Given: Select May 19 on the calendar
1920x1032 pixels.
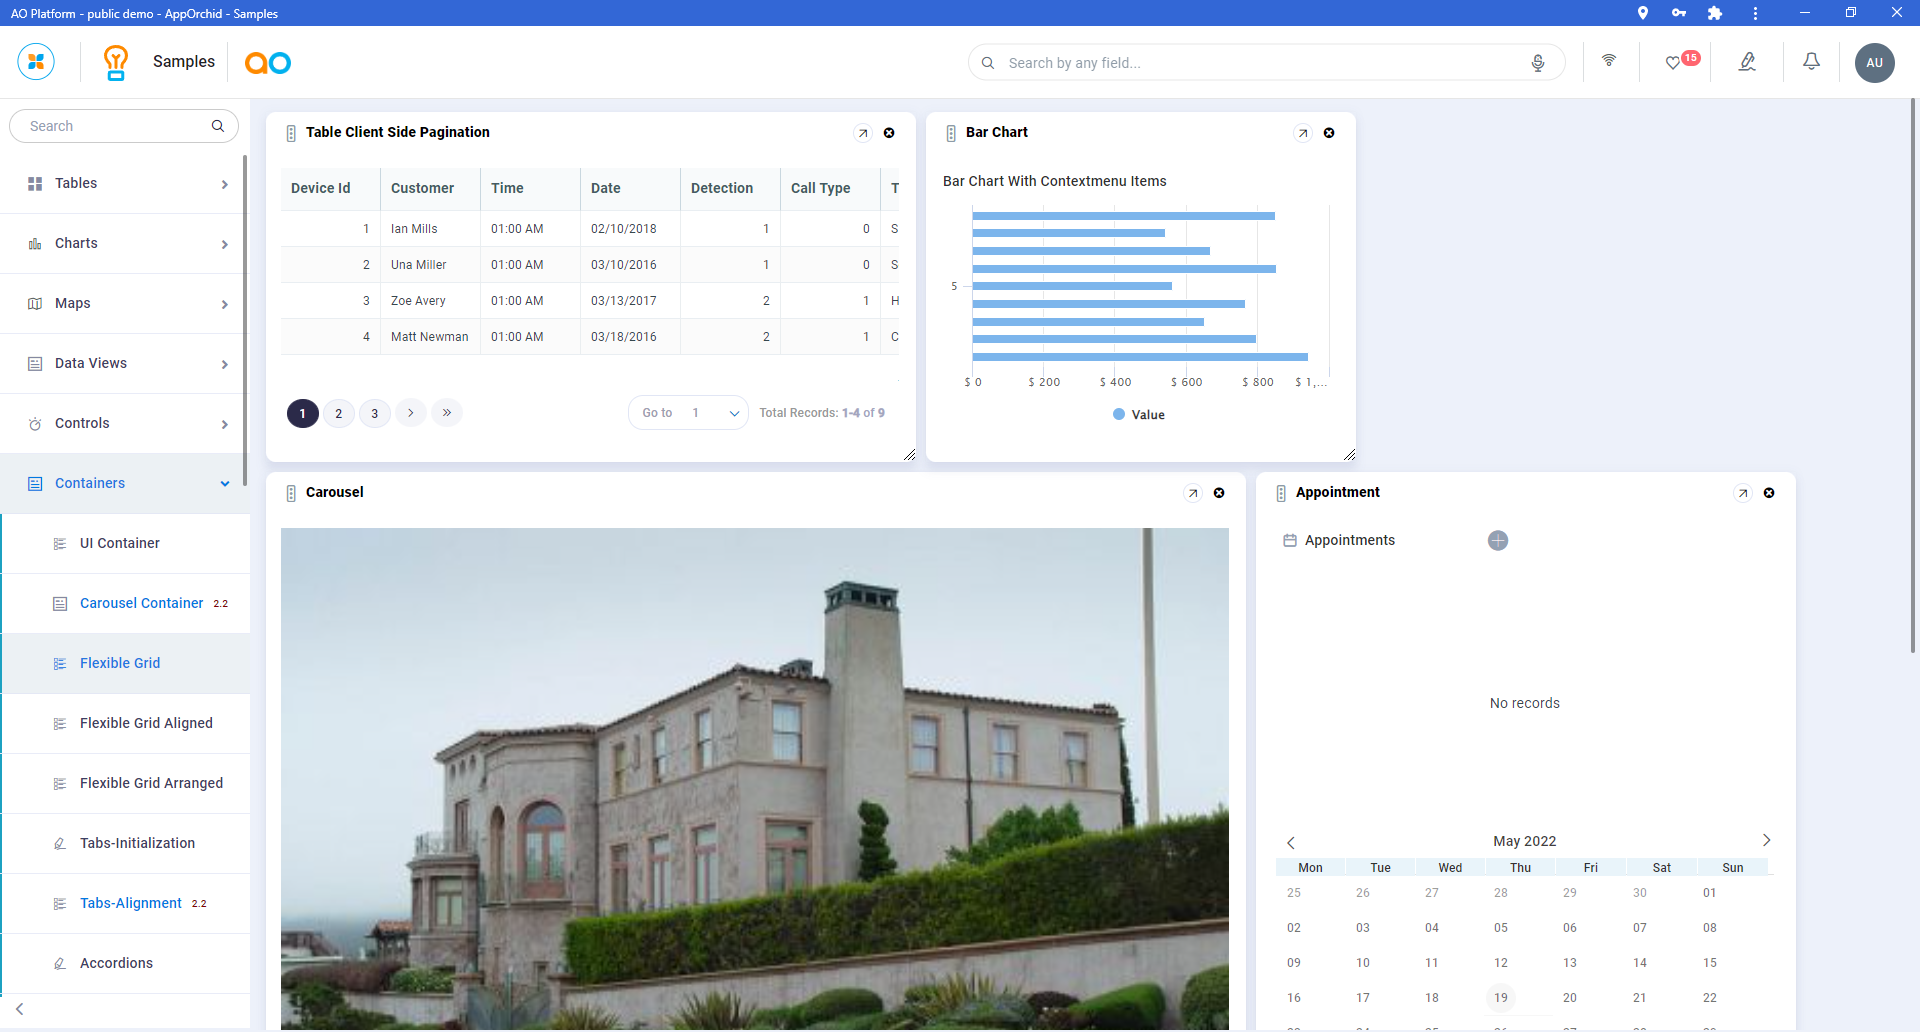Looking at the screenshot, I should coord(1500,998).
